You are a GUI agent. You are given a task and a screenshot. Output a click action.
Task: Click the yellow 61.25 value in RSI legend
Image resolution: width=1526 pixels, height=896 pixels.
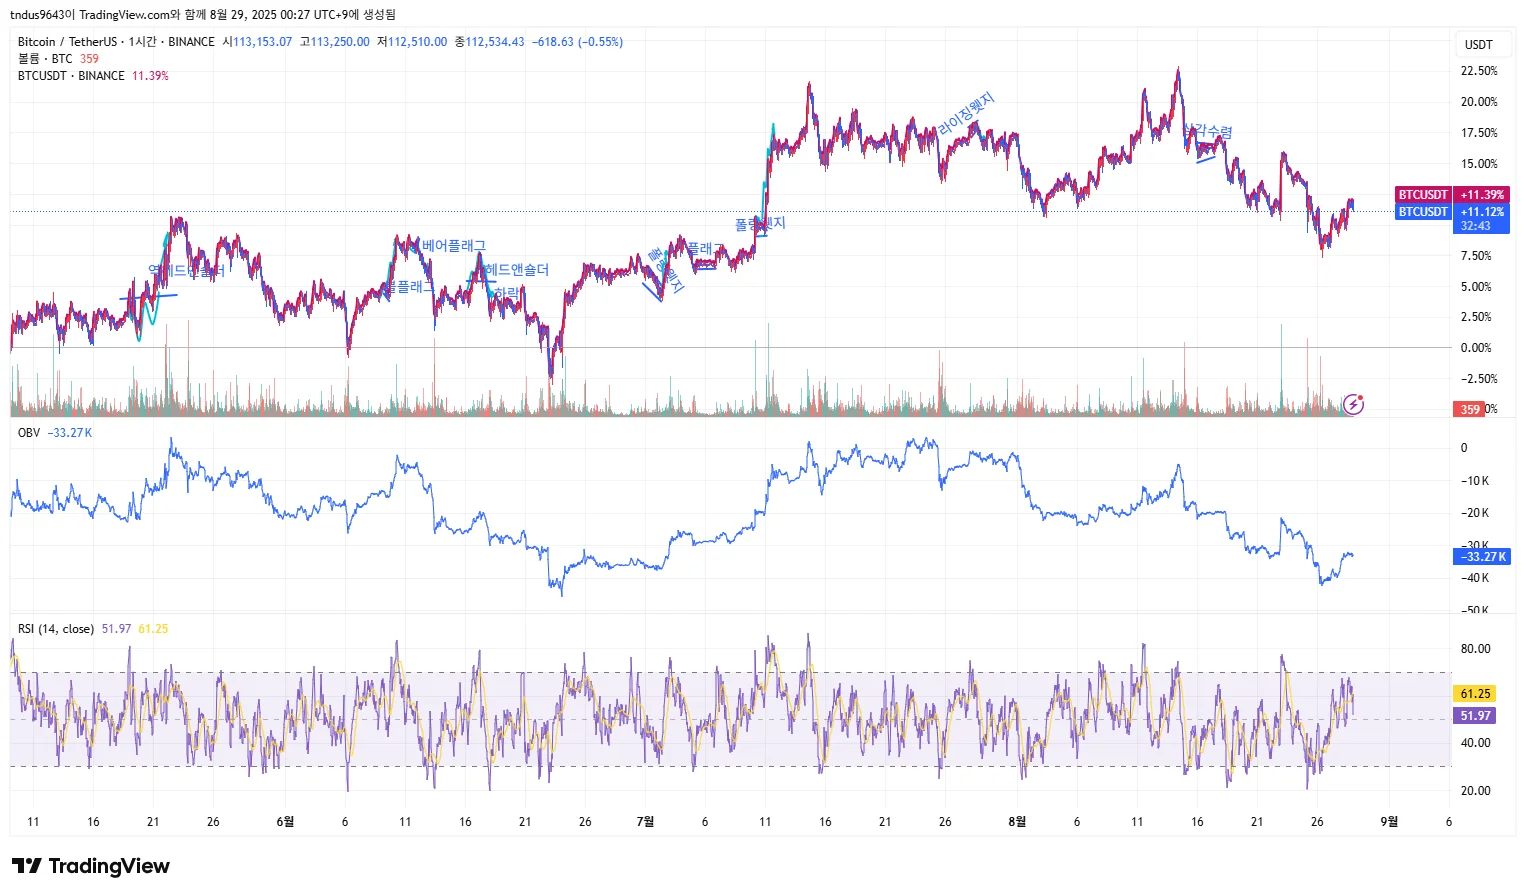[x=153, y=629]
